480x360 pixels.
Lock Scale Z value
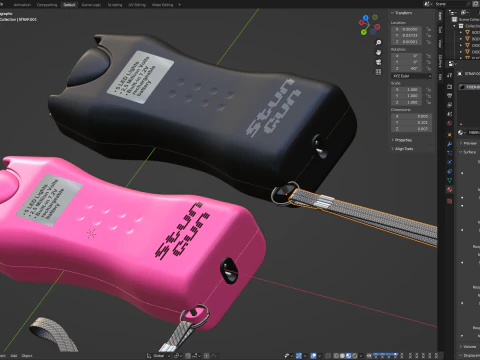[x=429, y=102]
